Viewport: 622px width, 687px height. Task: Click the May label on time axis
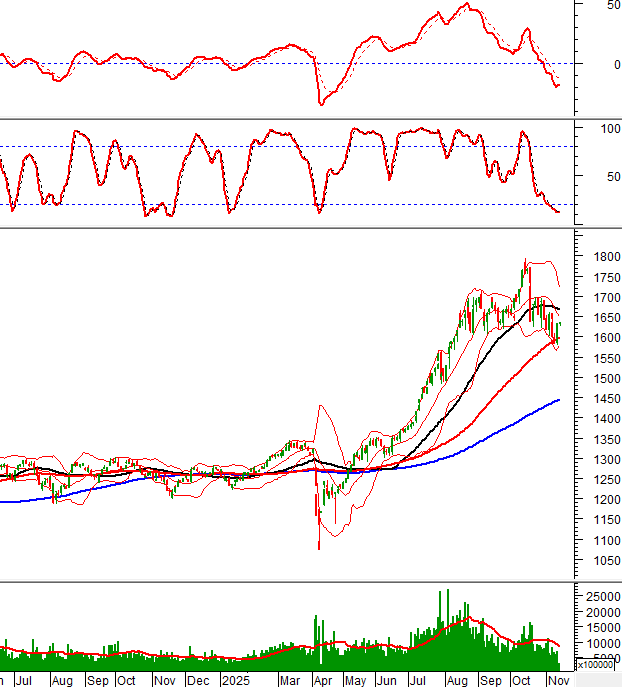[355, 680]
